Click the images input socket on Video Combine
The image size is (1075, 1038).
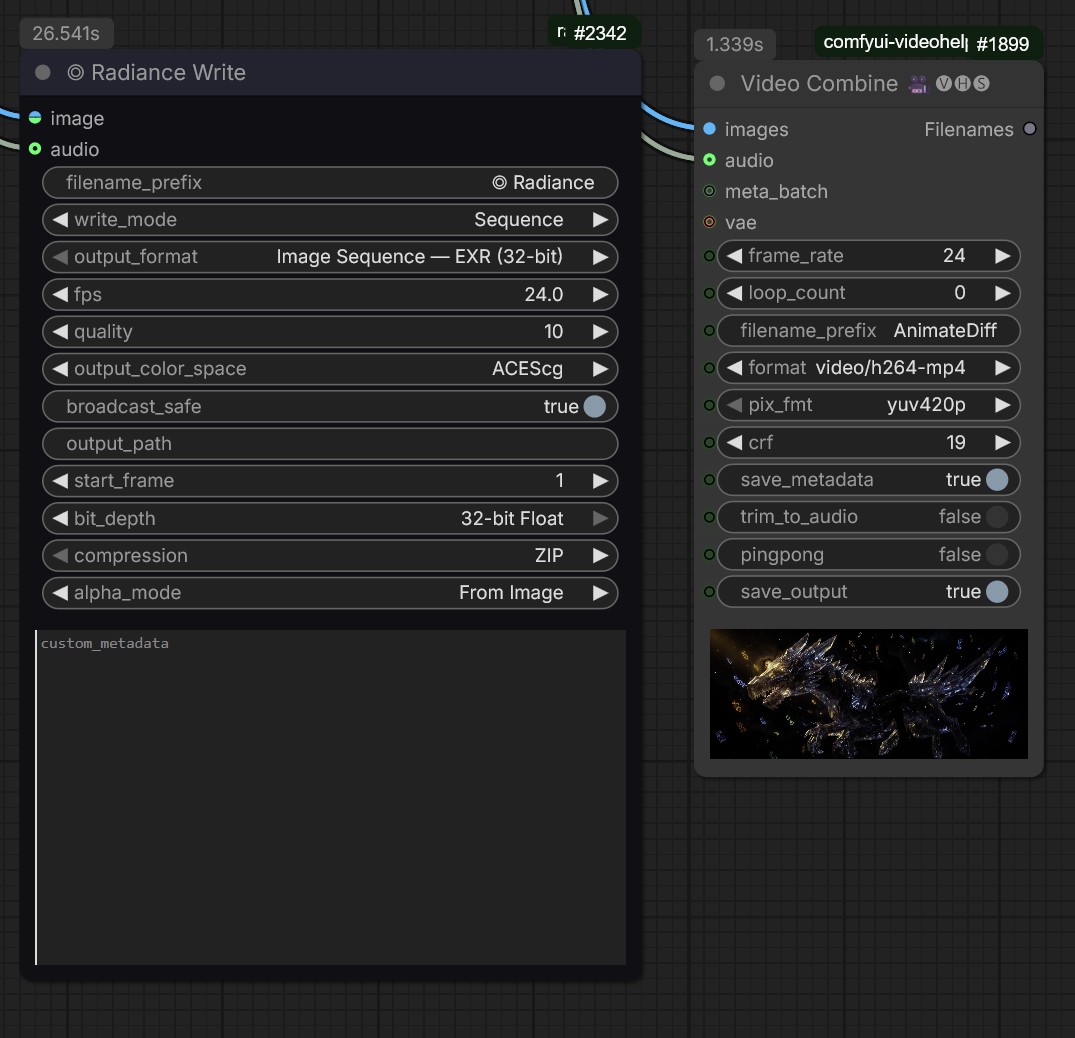[710, 129]
